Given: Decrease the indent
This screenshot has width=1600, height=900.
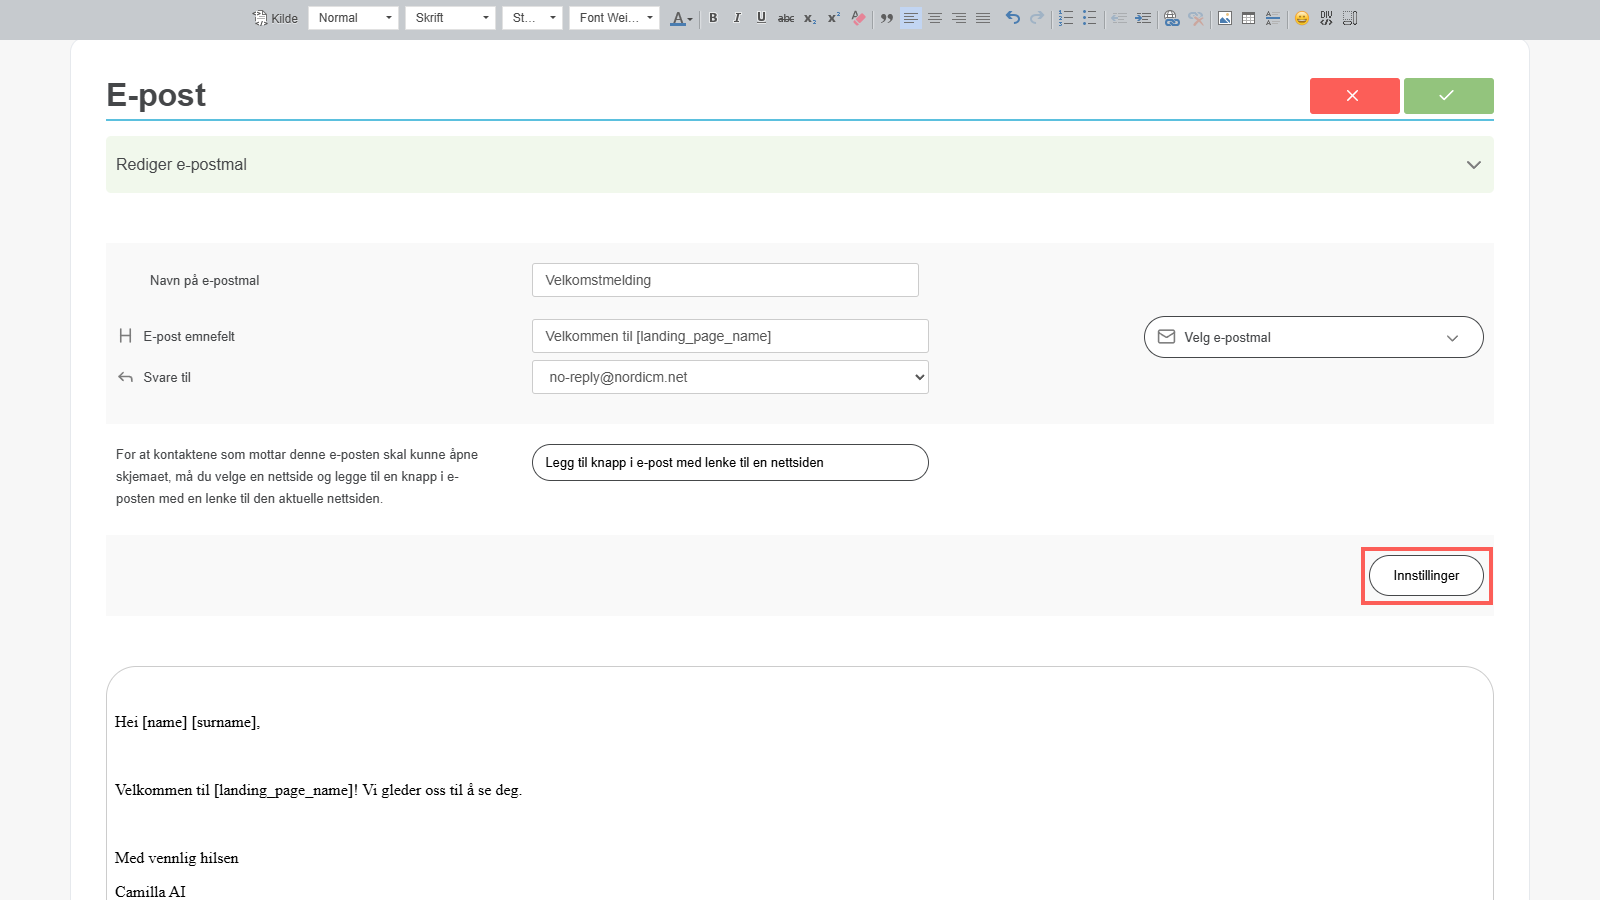Looking at the screenshot, I should (x=1119, y=18).
